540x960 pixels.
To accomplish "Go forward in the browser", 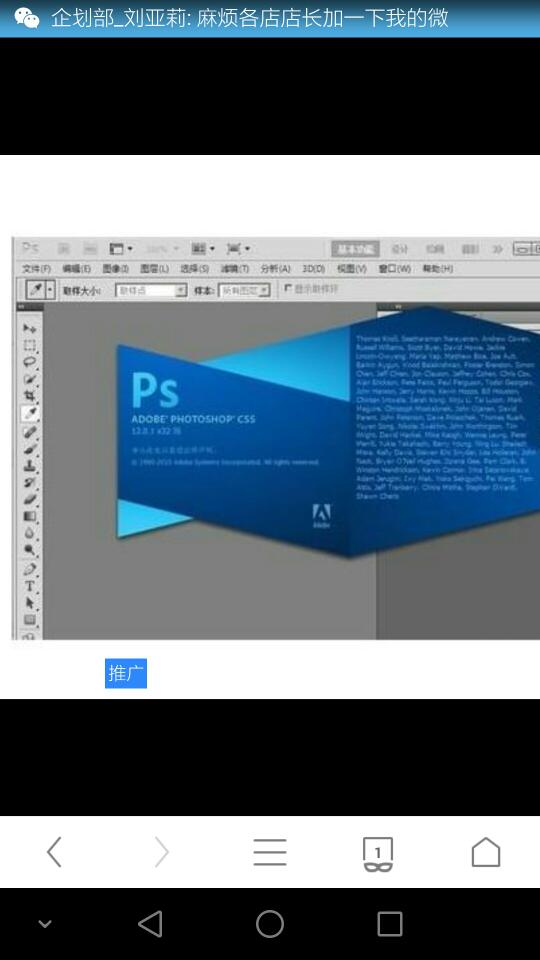I will point(162,852).
